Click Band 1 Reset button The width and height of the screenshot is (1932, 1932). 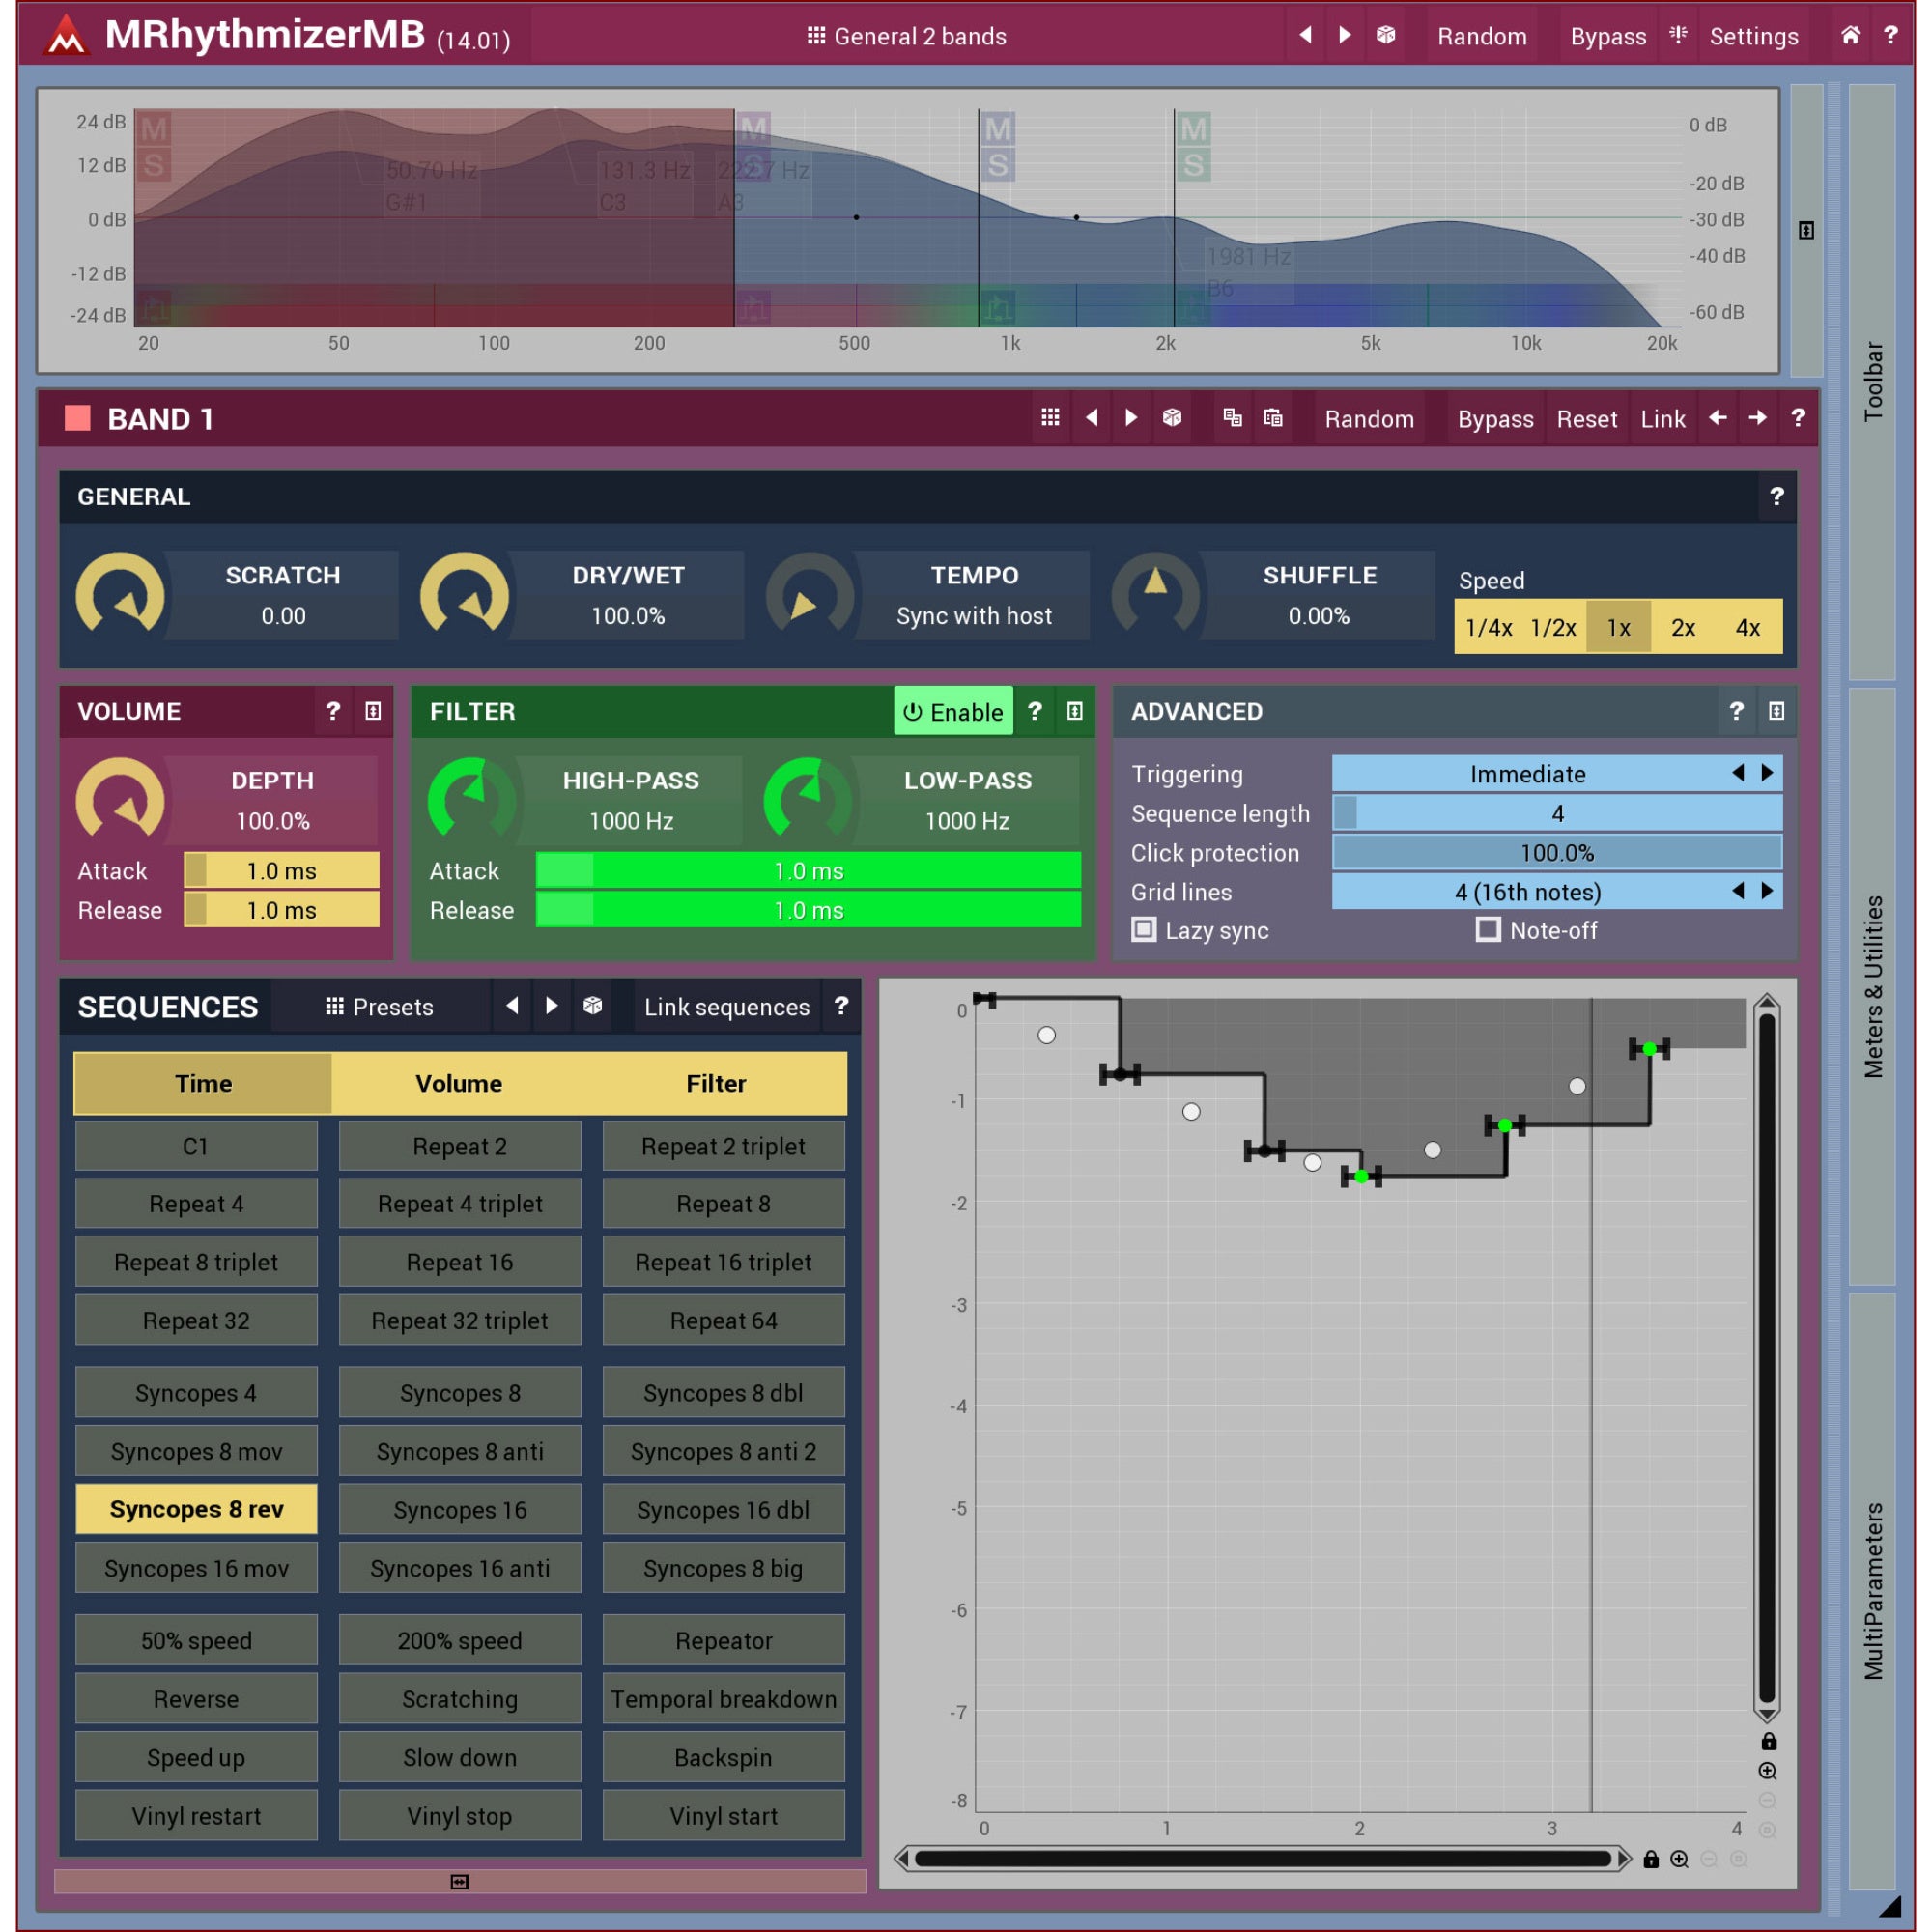tap(1586, 419)
